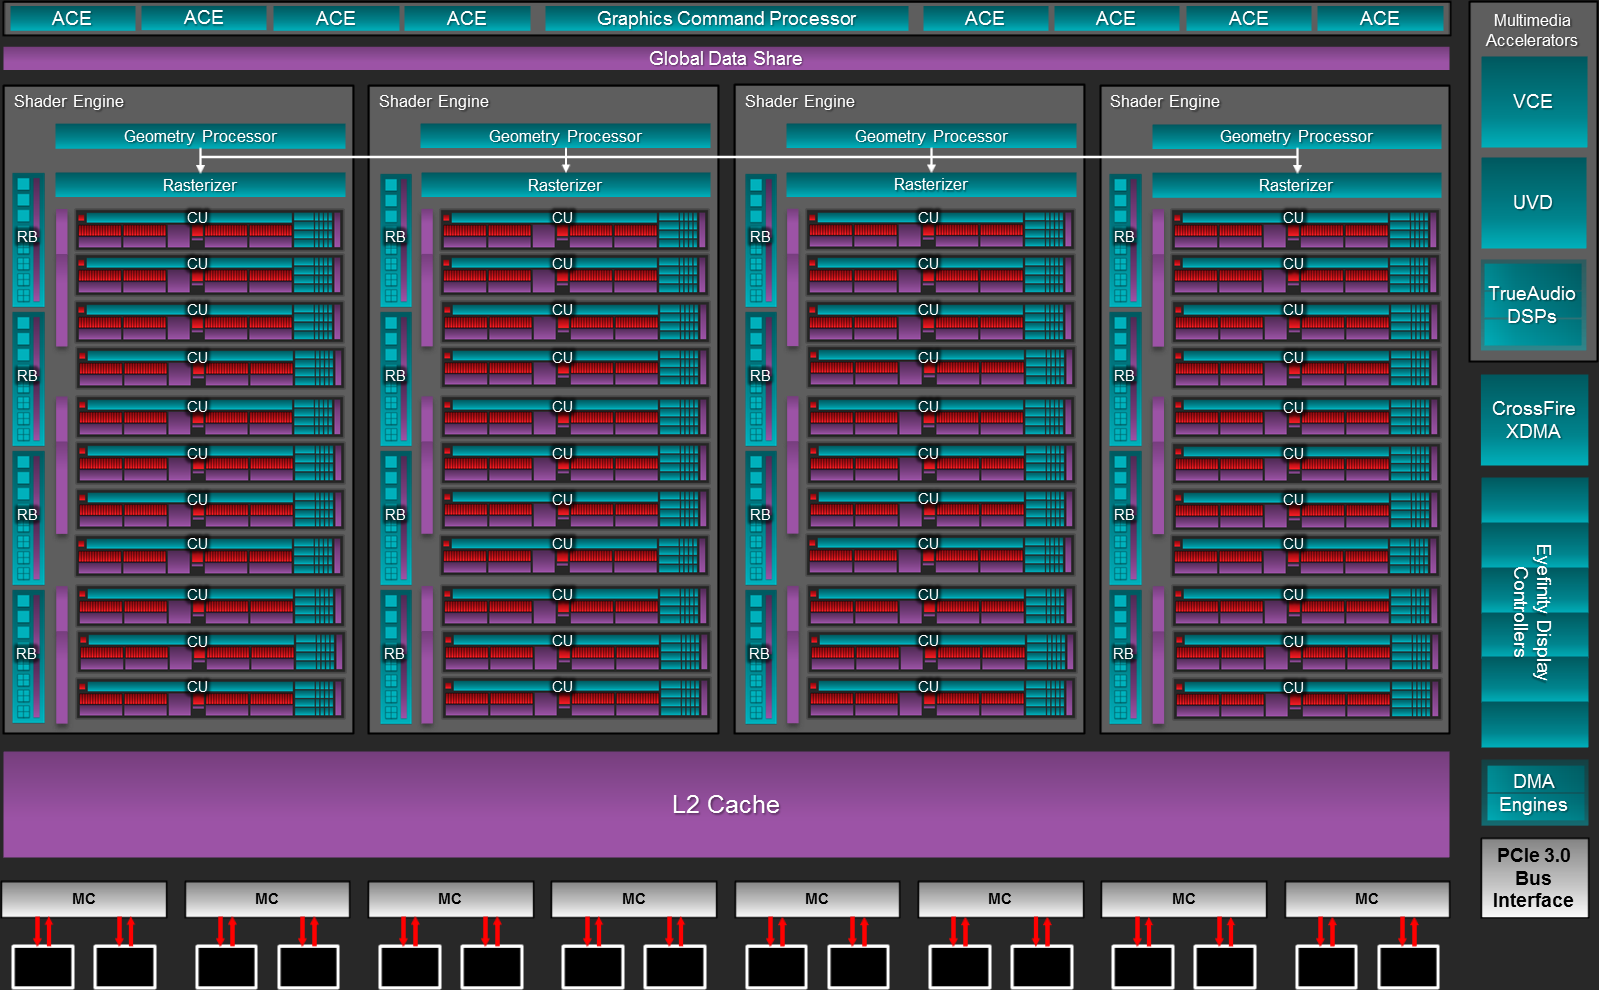Click Geometry Processor in the first Shader Engine
The height and width of the screenshot is (990, 1599).
(x=200, y=137)
